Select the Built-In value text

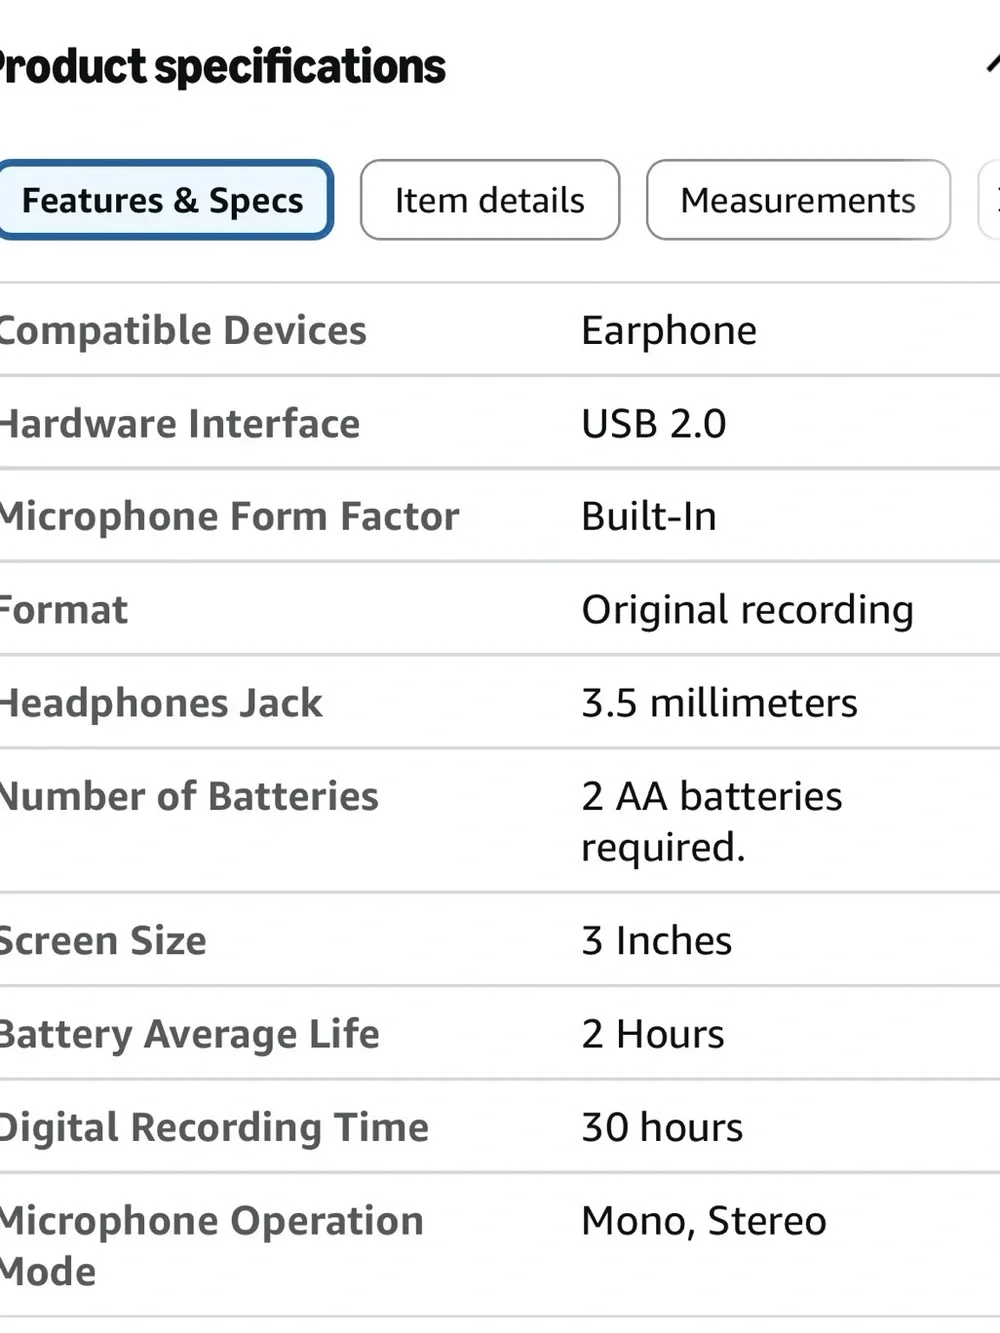point(649,517)
